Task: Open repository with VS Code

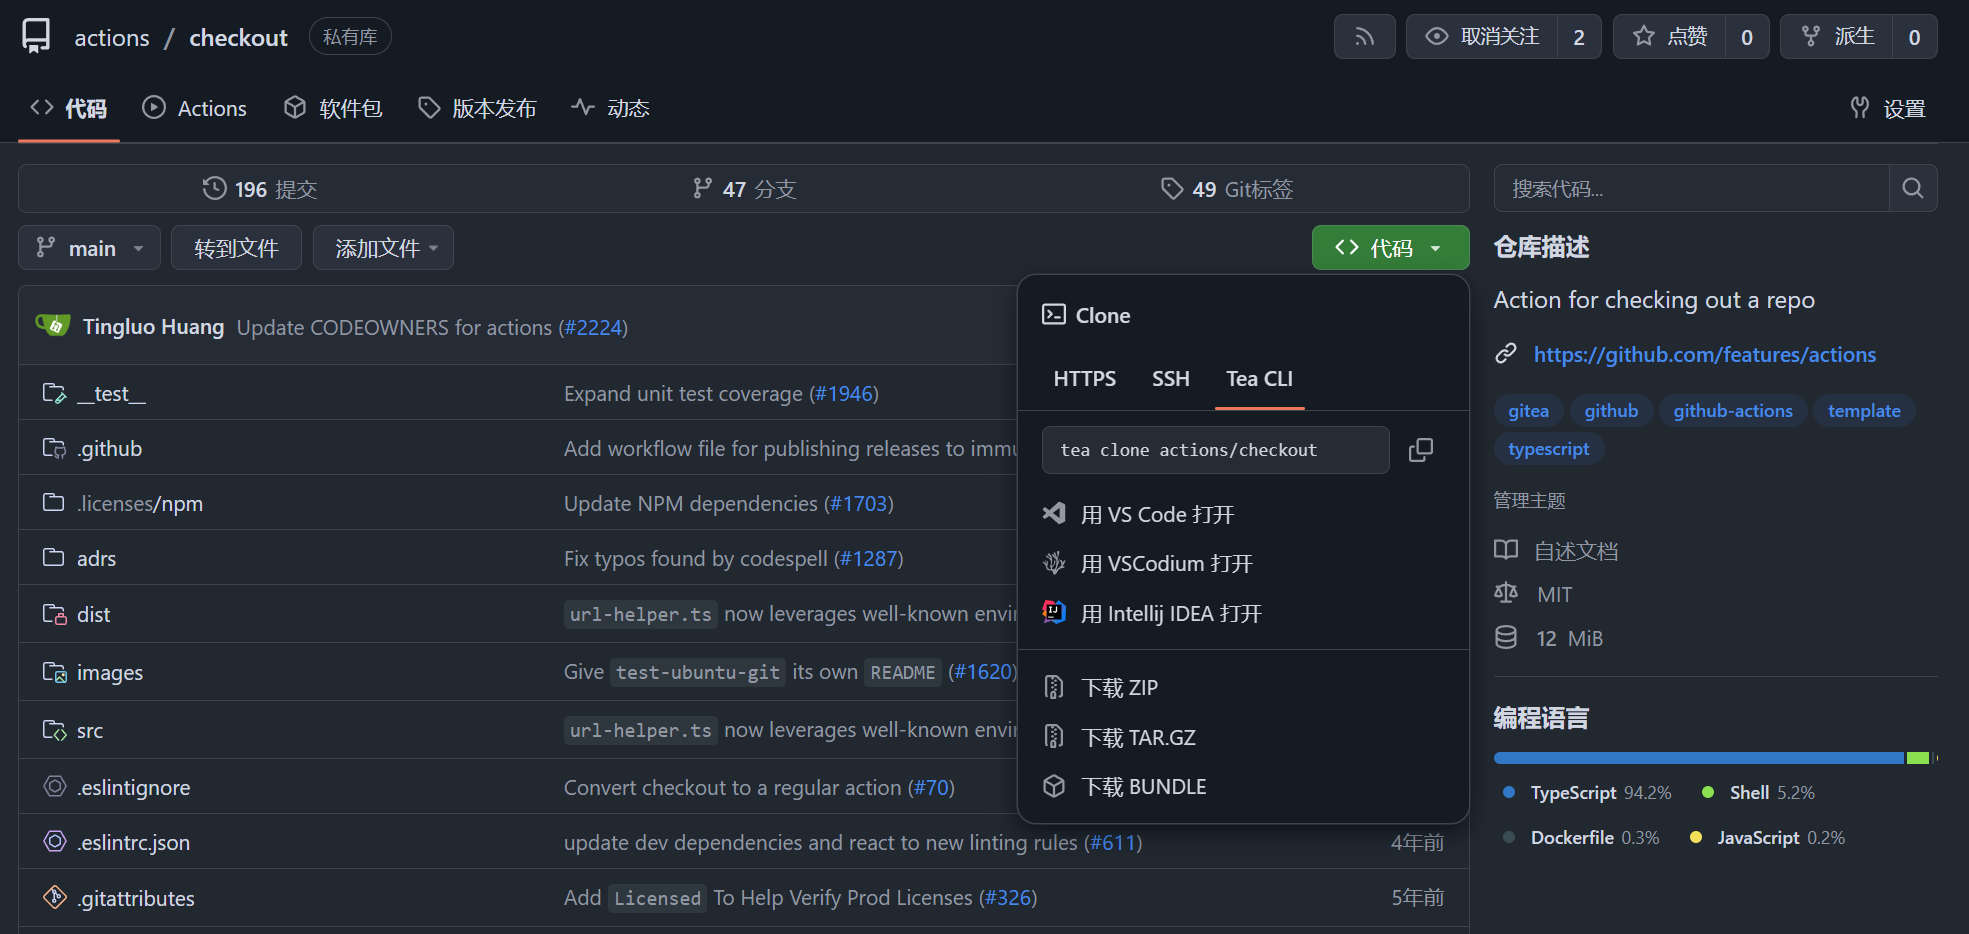Action: coord(1157,514)
